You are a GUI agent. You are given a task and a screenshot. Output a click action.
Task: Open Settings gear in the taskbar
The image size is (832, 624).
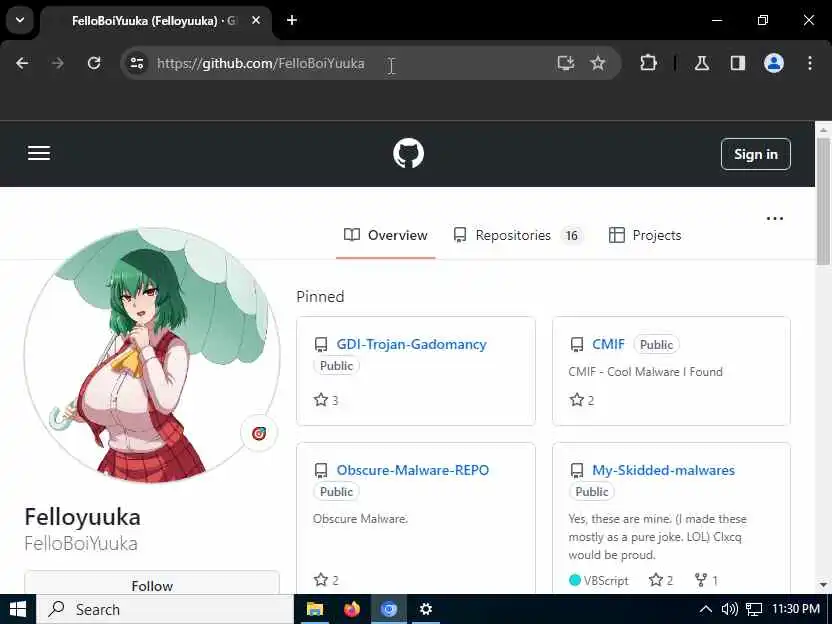[x=426, y=609]
